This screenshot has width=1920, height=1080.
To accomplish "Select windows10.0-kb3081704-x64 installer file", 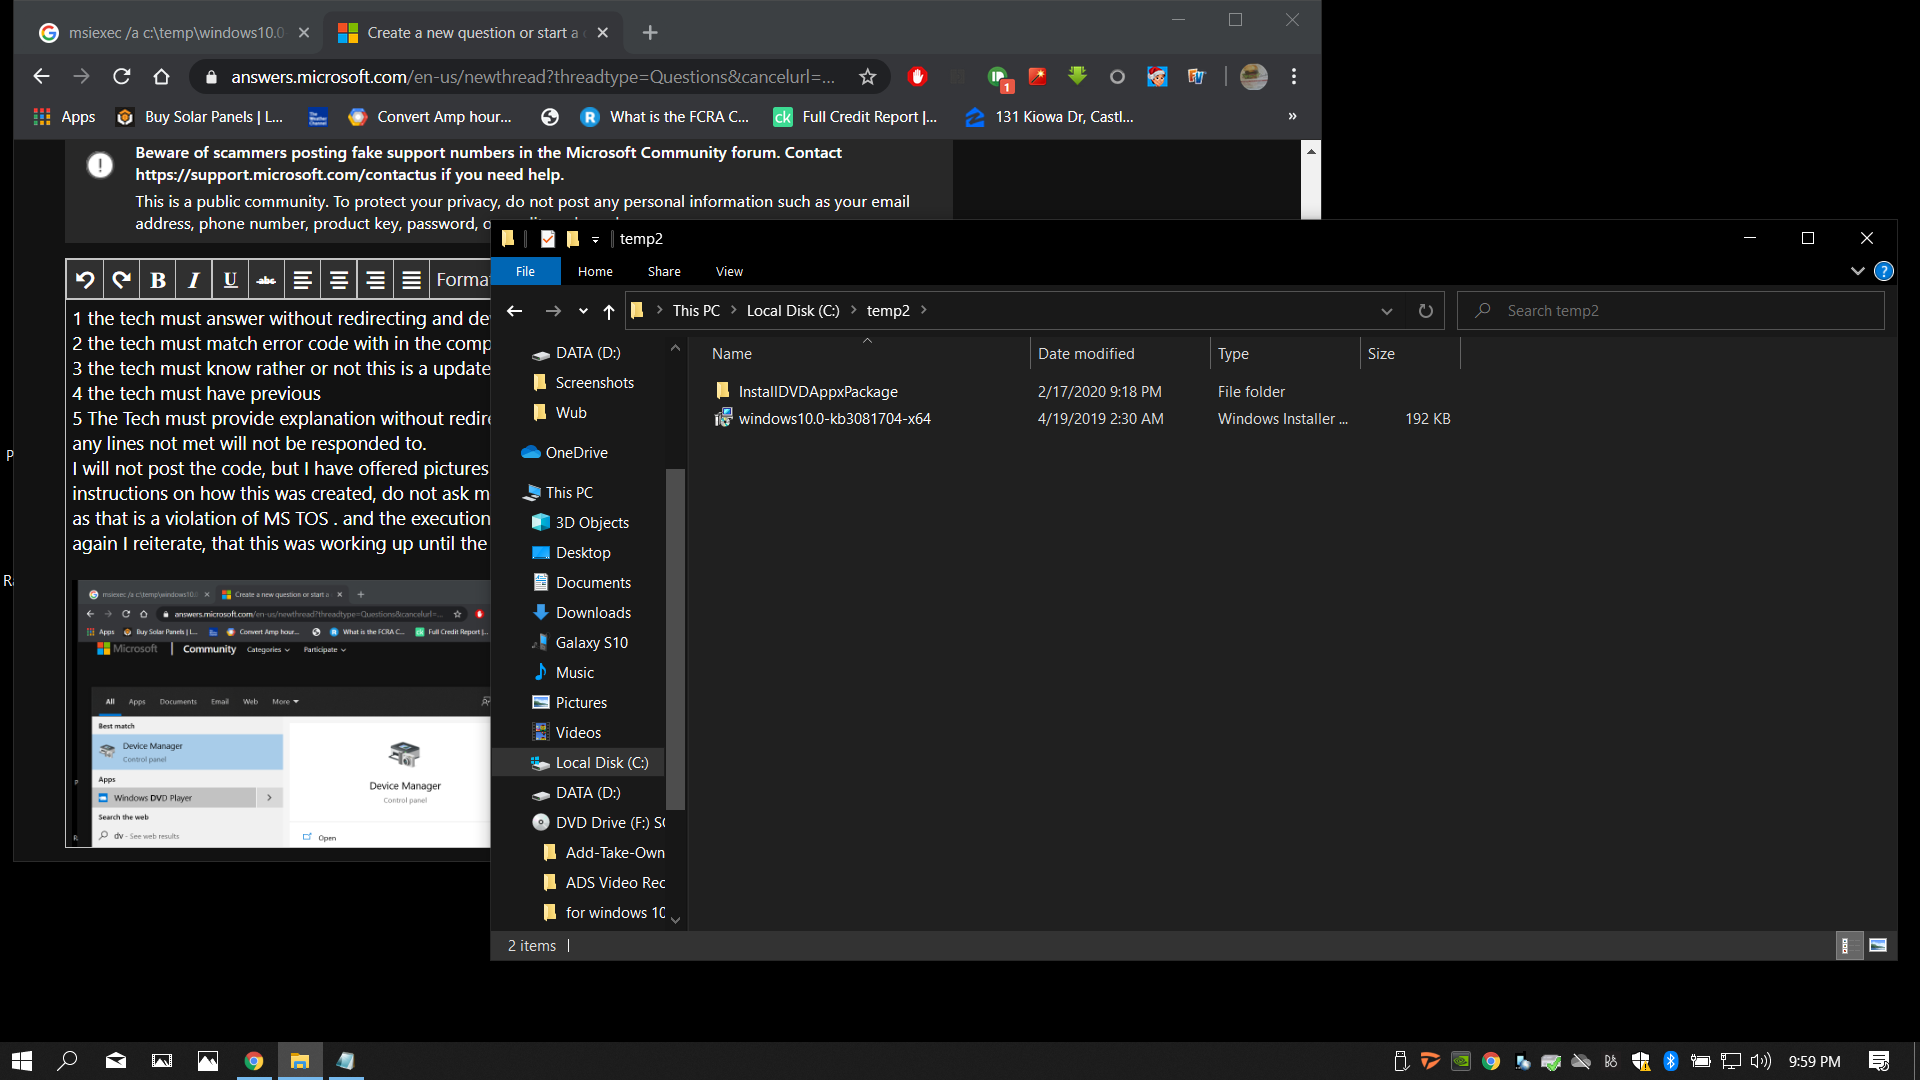I will coord(834,419).
